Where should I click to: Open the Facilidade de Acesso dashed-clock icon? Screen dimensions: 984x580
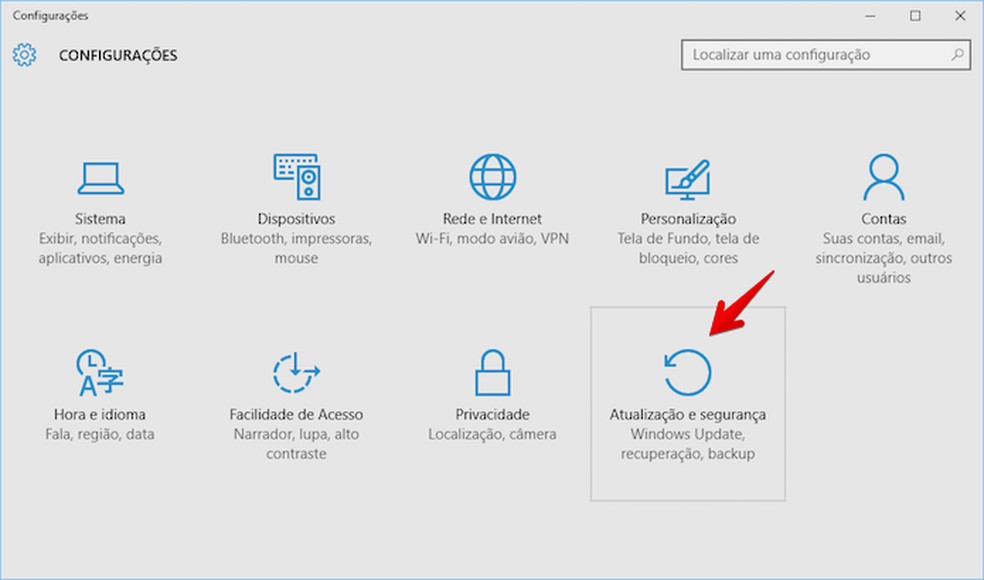click(x=296, y=373)
